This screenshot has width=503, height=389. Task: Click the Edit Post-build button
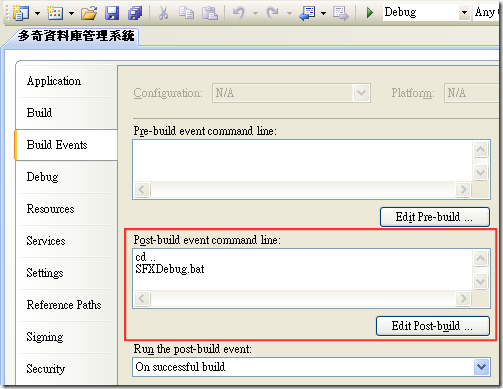coord(433,326)
